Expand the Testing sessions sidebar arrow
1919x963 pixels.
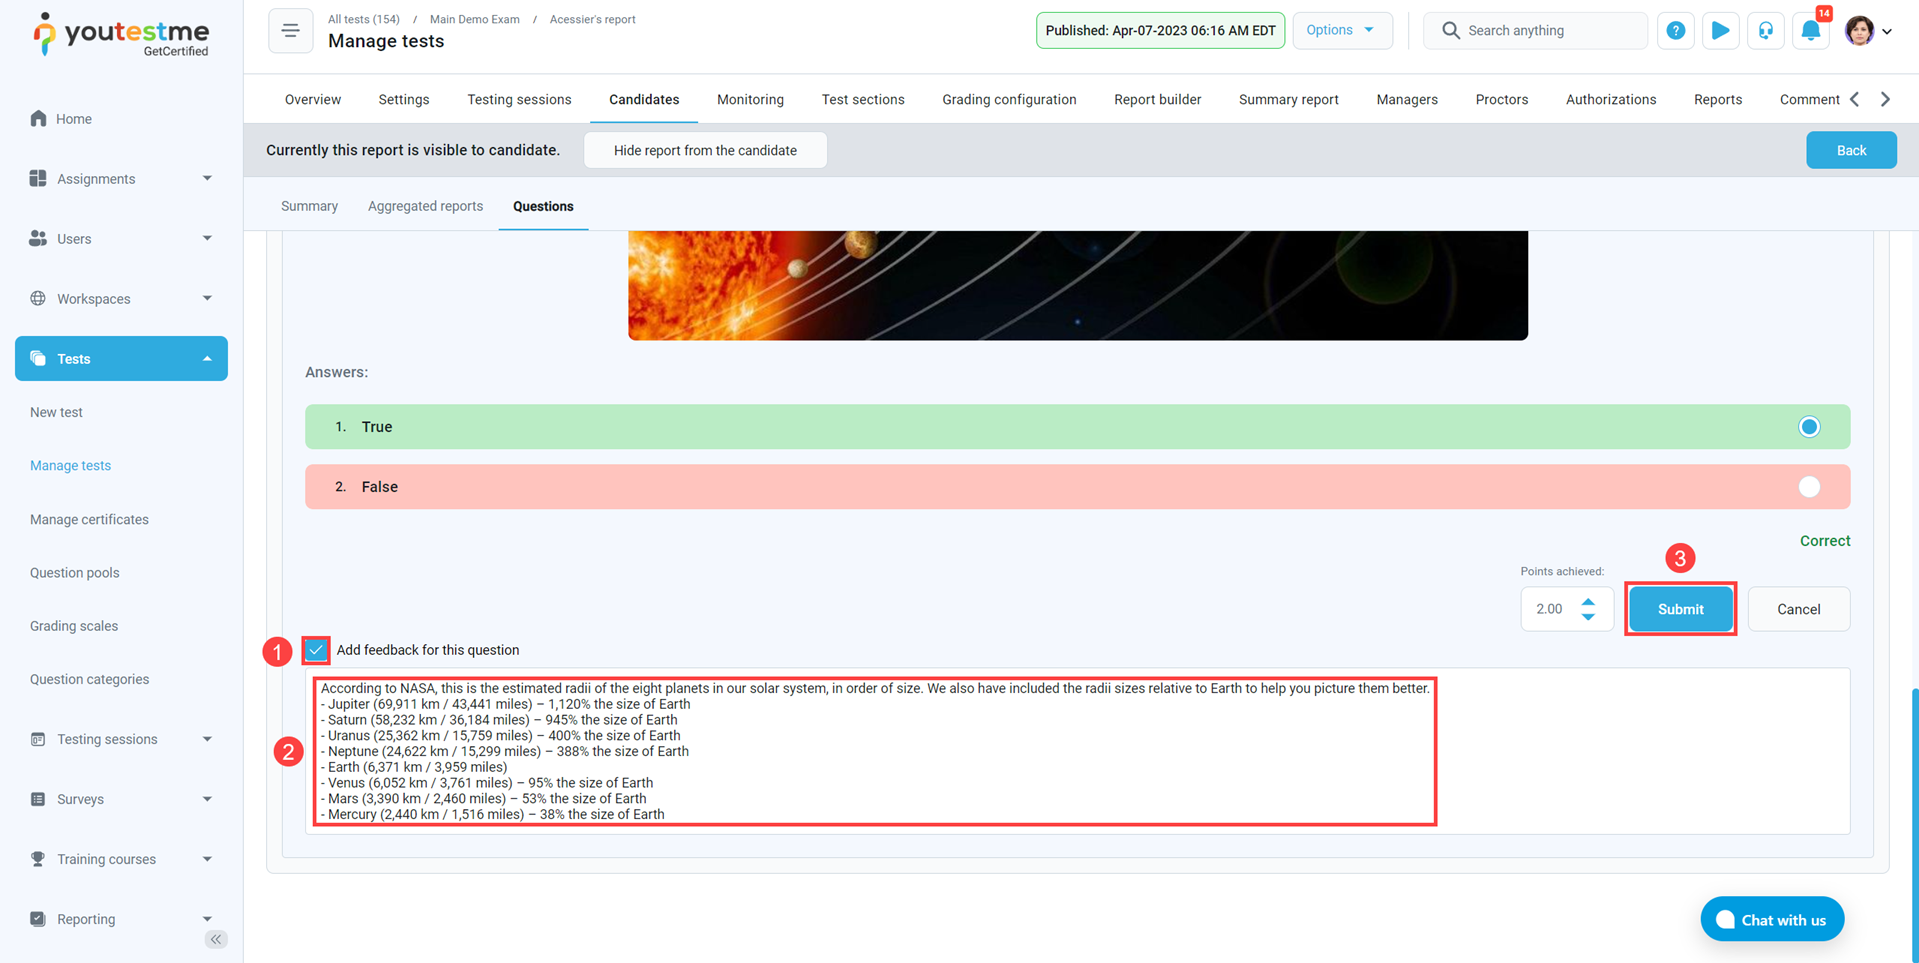(207, 739)
